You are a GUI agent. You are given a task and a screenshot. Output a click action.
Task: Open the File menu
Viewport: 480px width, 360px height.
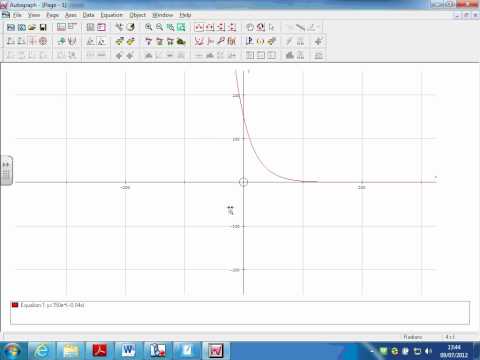click(x=17, y=15)
